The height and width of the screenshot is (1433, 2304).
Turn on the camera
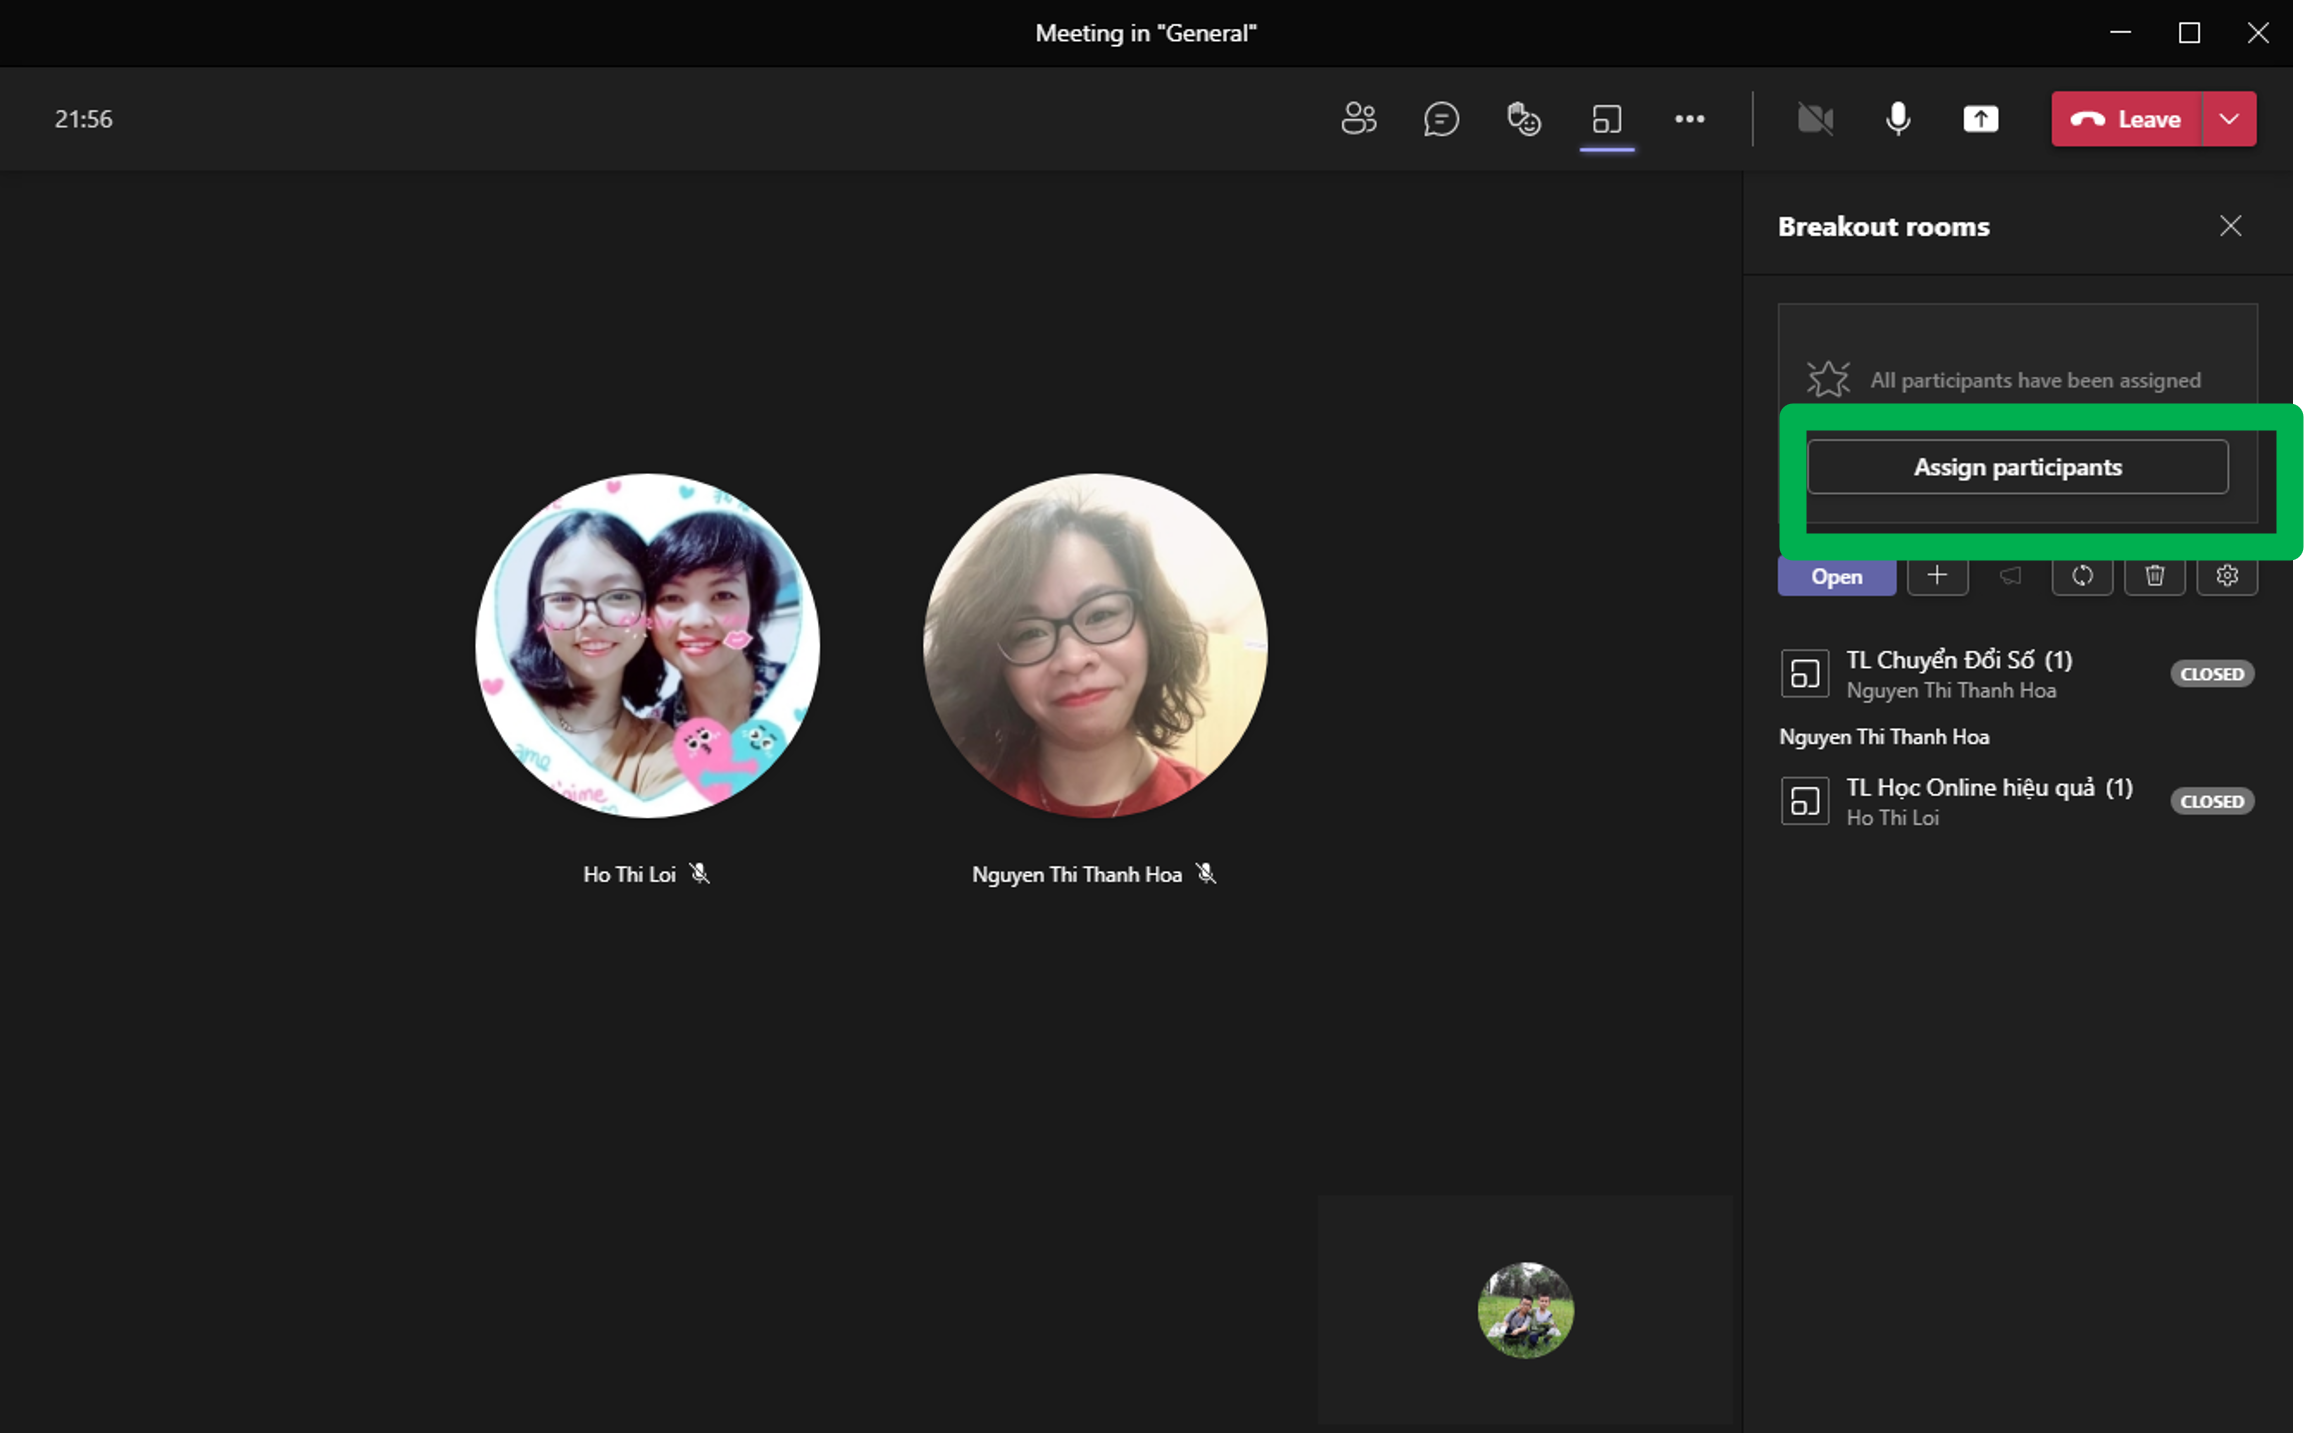tap(1815, 119)
